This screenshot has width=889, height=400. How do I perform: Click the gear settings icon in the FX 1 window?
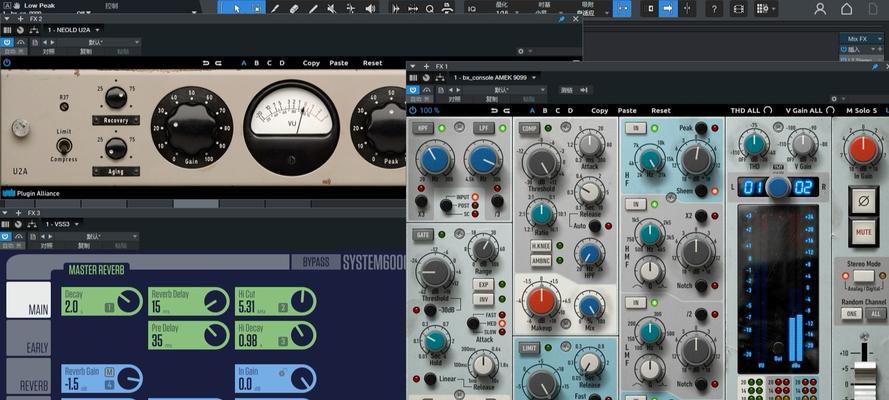click(833, 99)
